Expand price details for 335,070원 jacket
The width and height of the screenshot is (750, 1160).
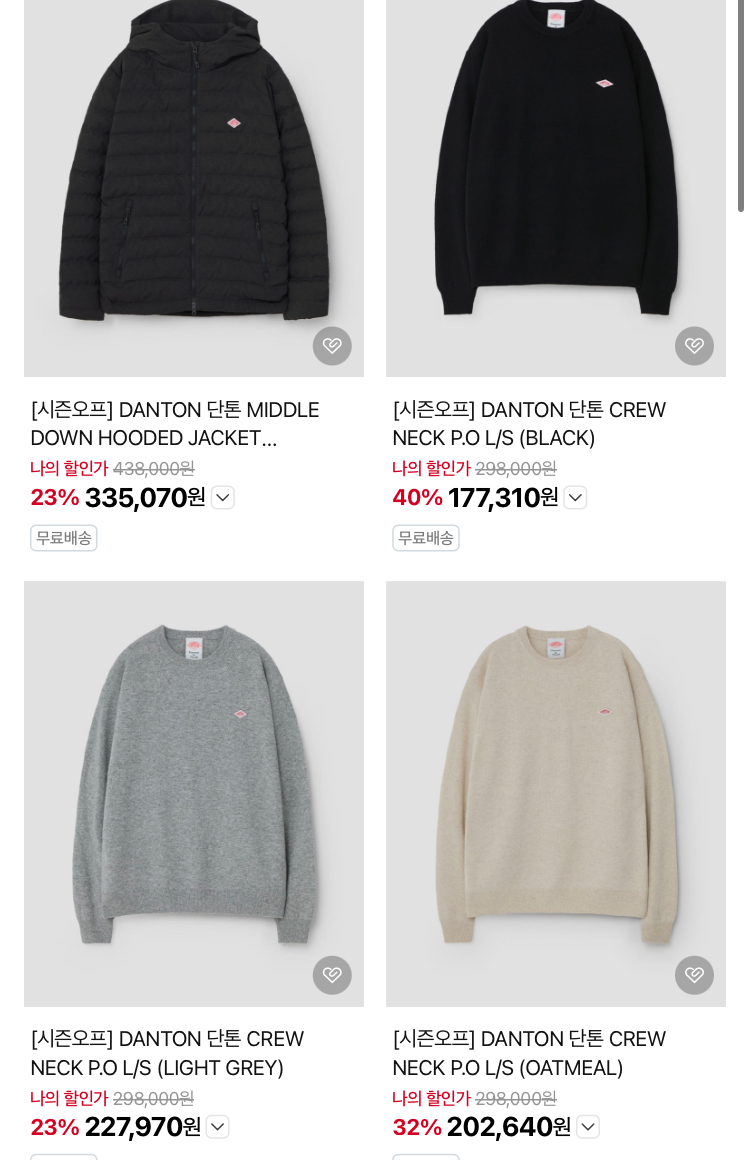223,498
